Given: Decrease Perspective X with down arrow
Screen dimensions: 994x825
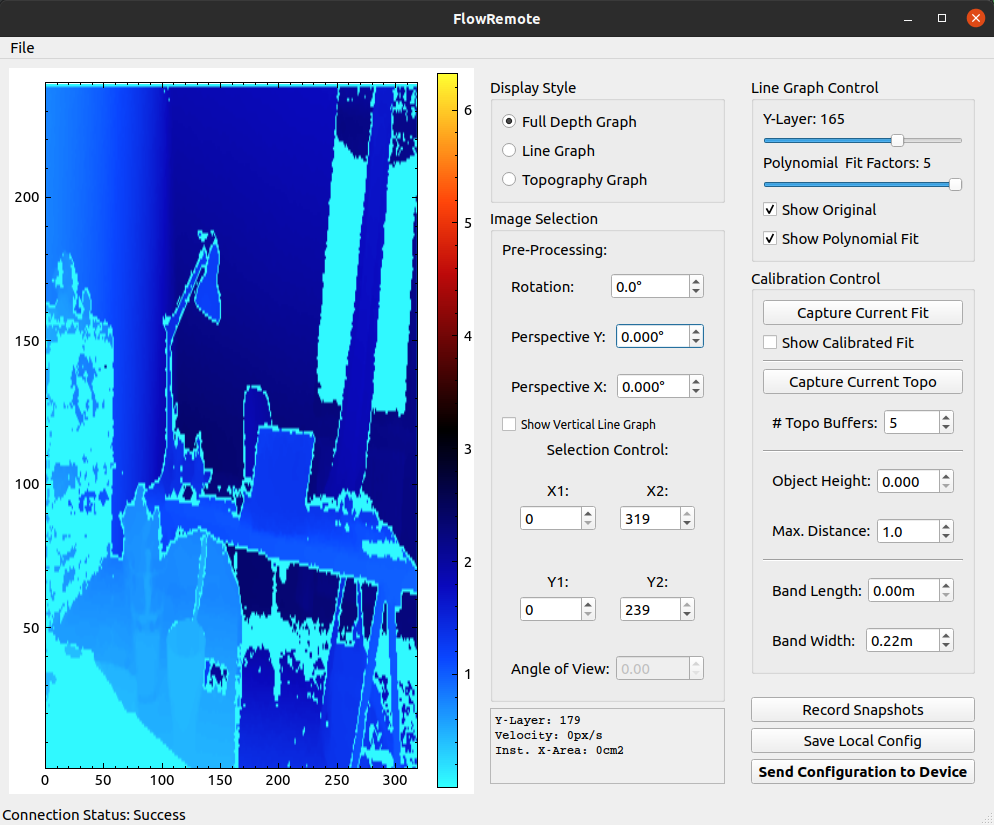Looking at the screenshot, I should pyautogui.click(x=696, y=392).
